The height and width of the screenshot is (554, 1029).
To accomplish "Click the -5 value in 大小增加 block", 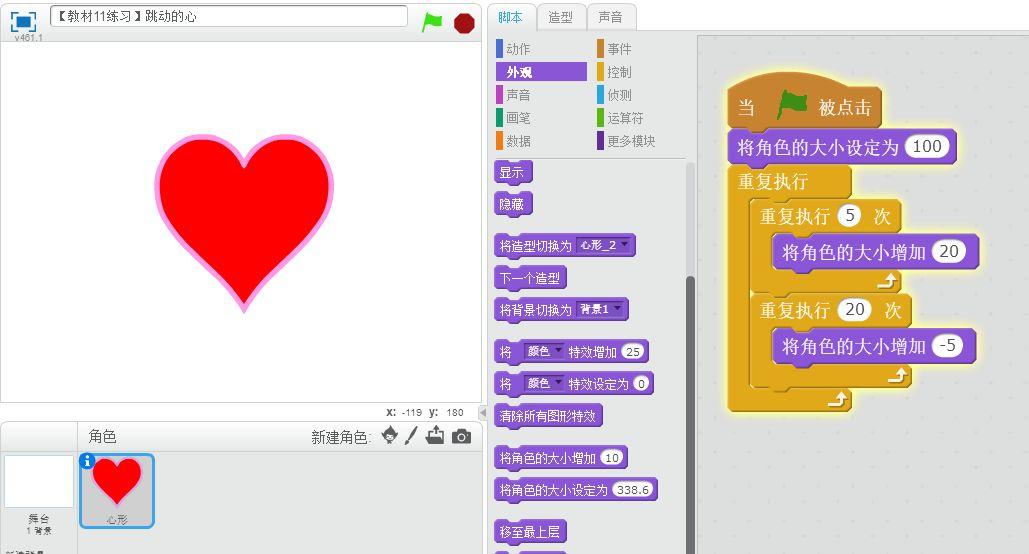I will [x=948, y=345].
